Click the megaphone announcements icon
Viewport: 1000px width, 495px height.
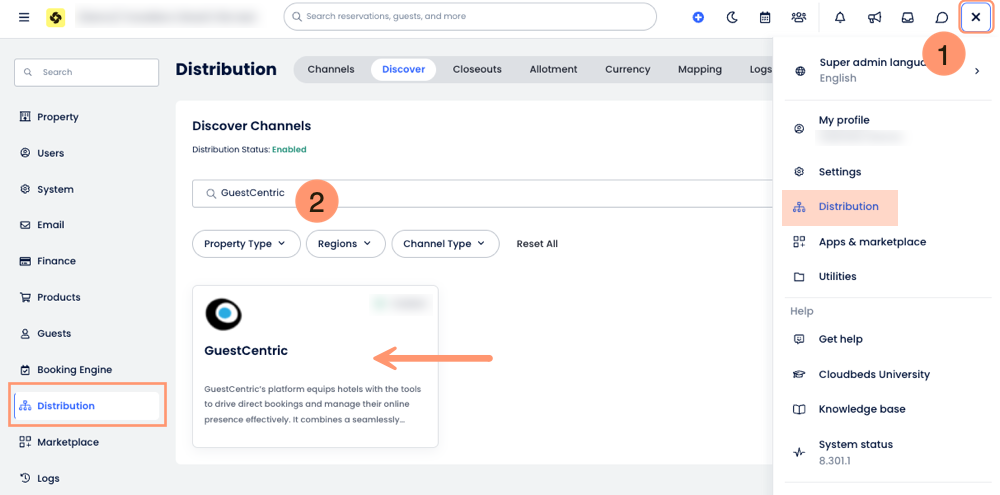click(874, 17)
